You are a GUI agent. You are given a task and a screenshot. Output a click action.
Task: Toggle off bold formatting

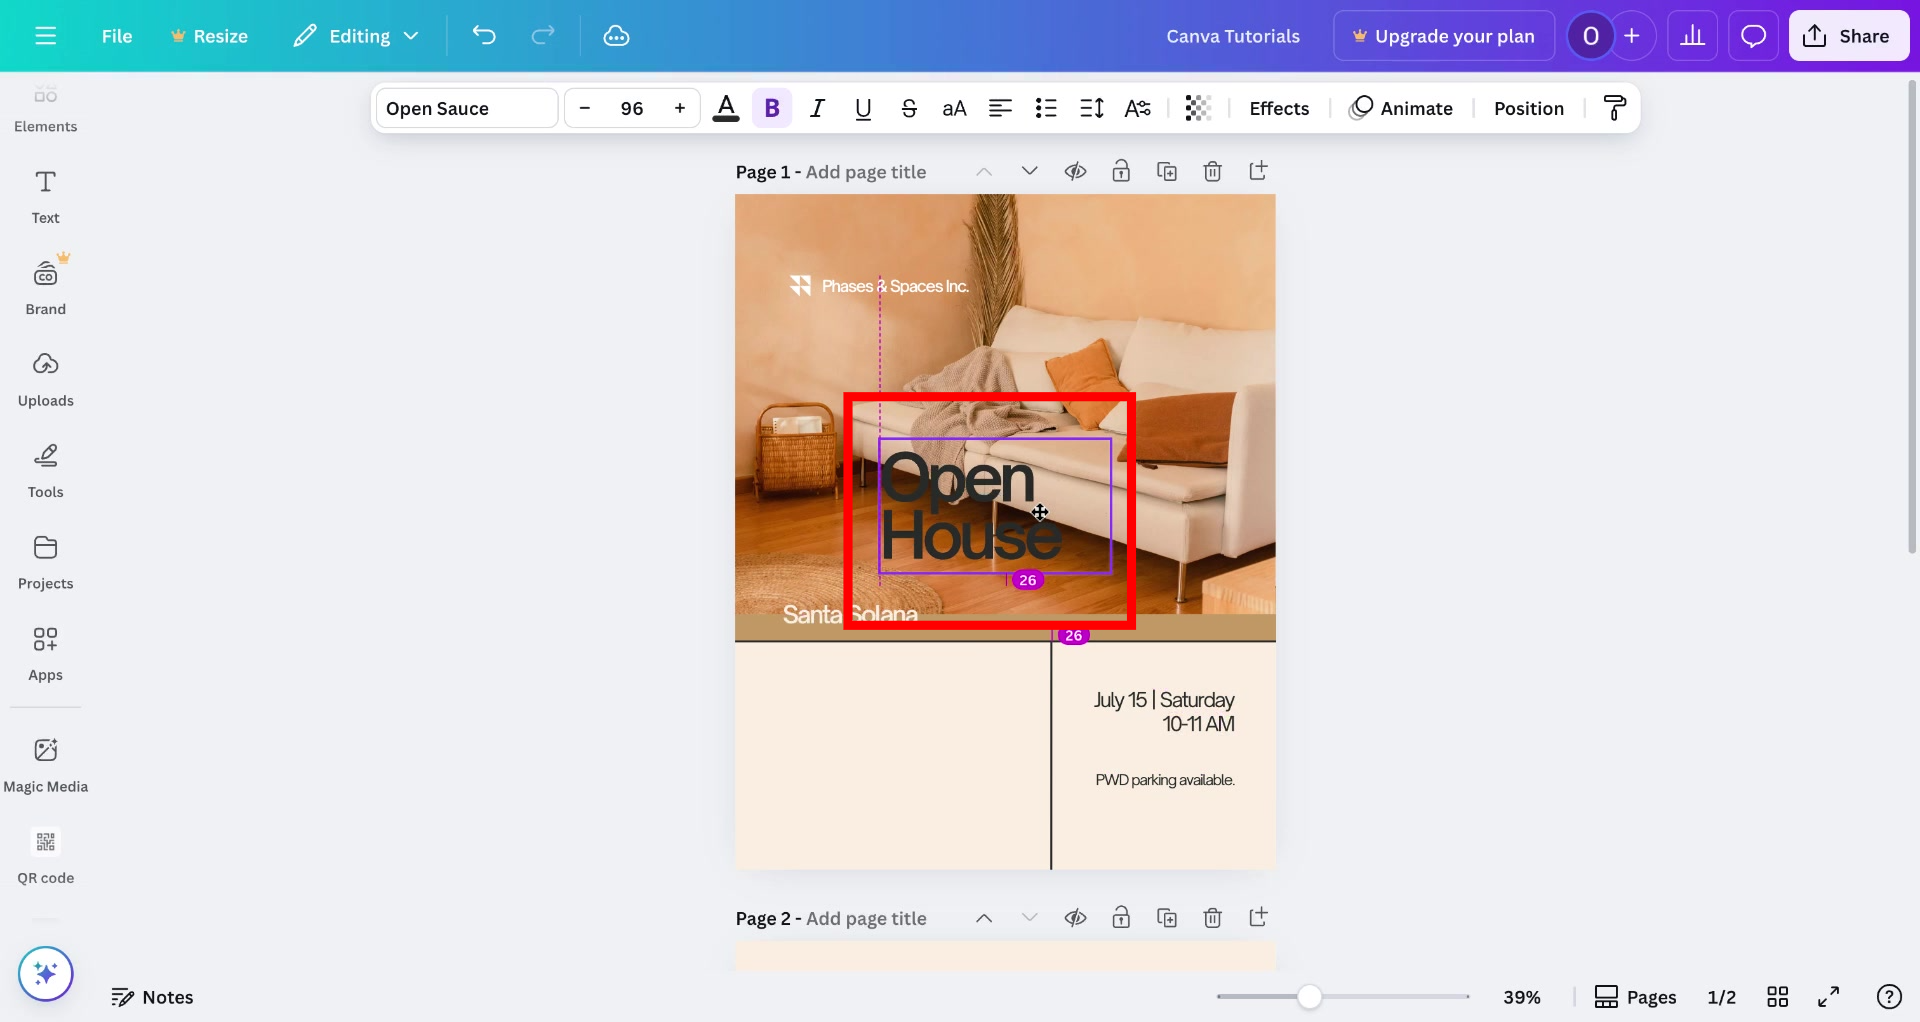pos(771,108)
